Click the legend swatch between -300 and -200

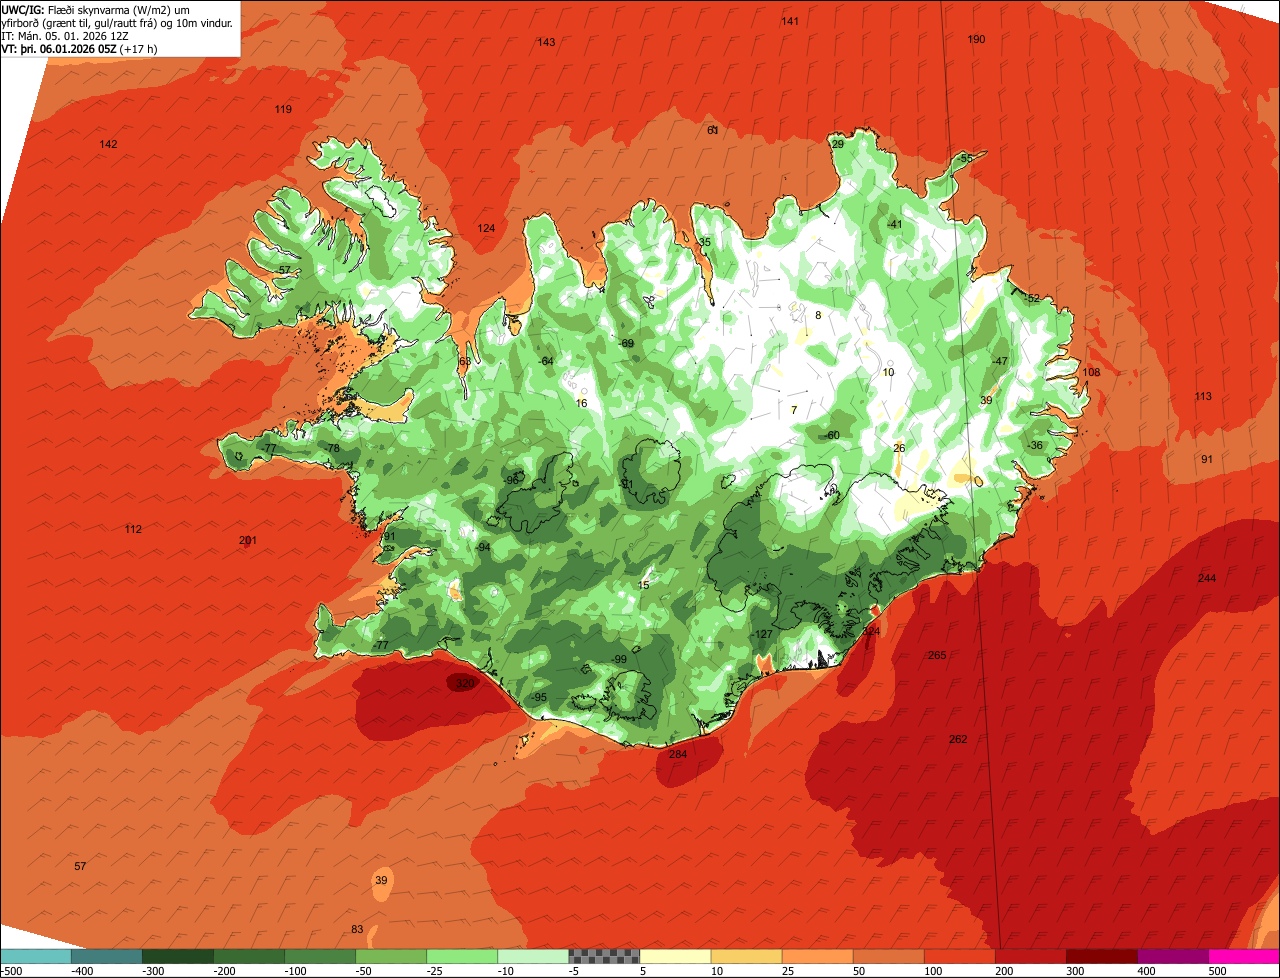coord(177,956)
